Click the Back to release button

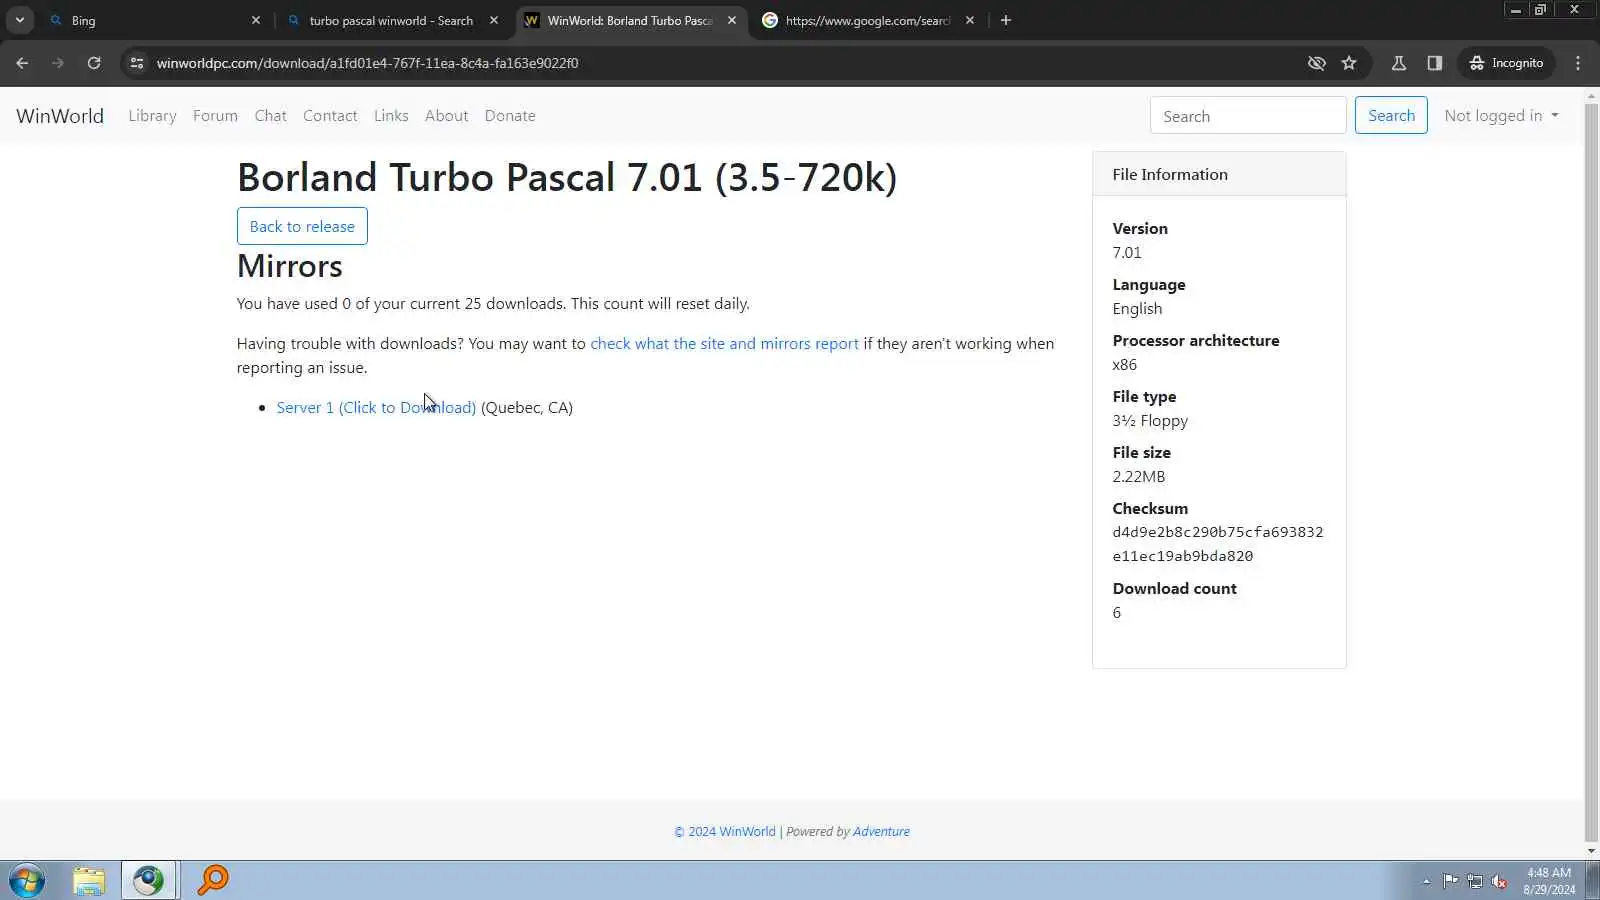coord(302,226)
